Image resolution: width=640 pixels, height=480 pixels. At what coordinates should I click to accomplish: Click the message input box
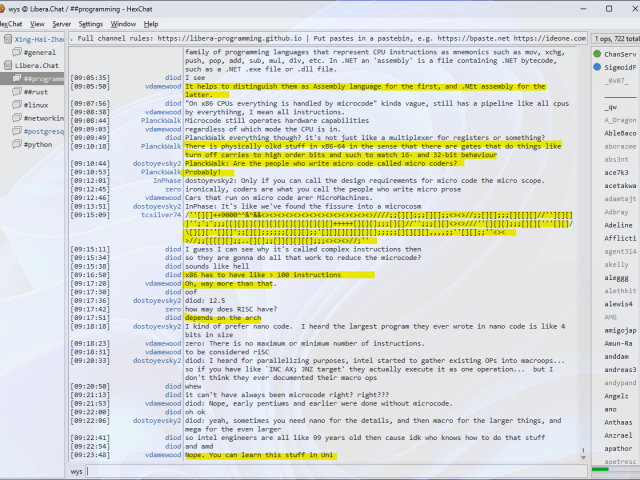(x=330, y=470)
